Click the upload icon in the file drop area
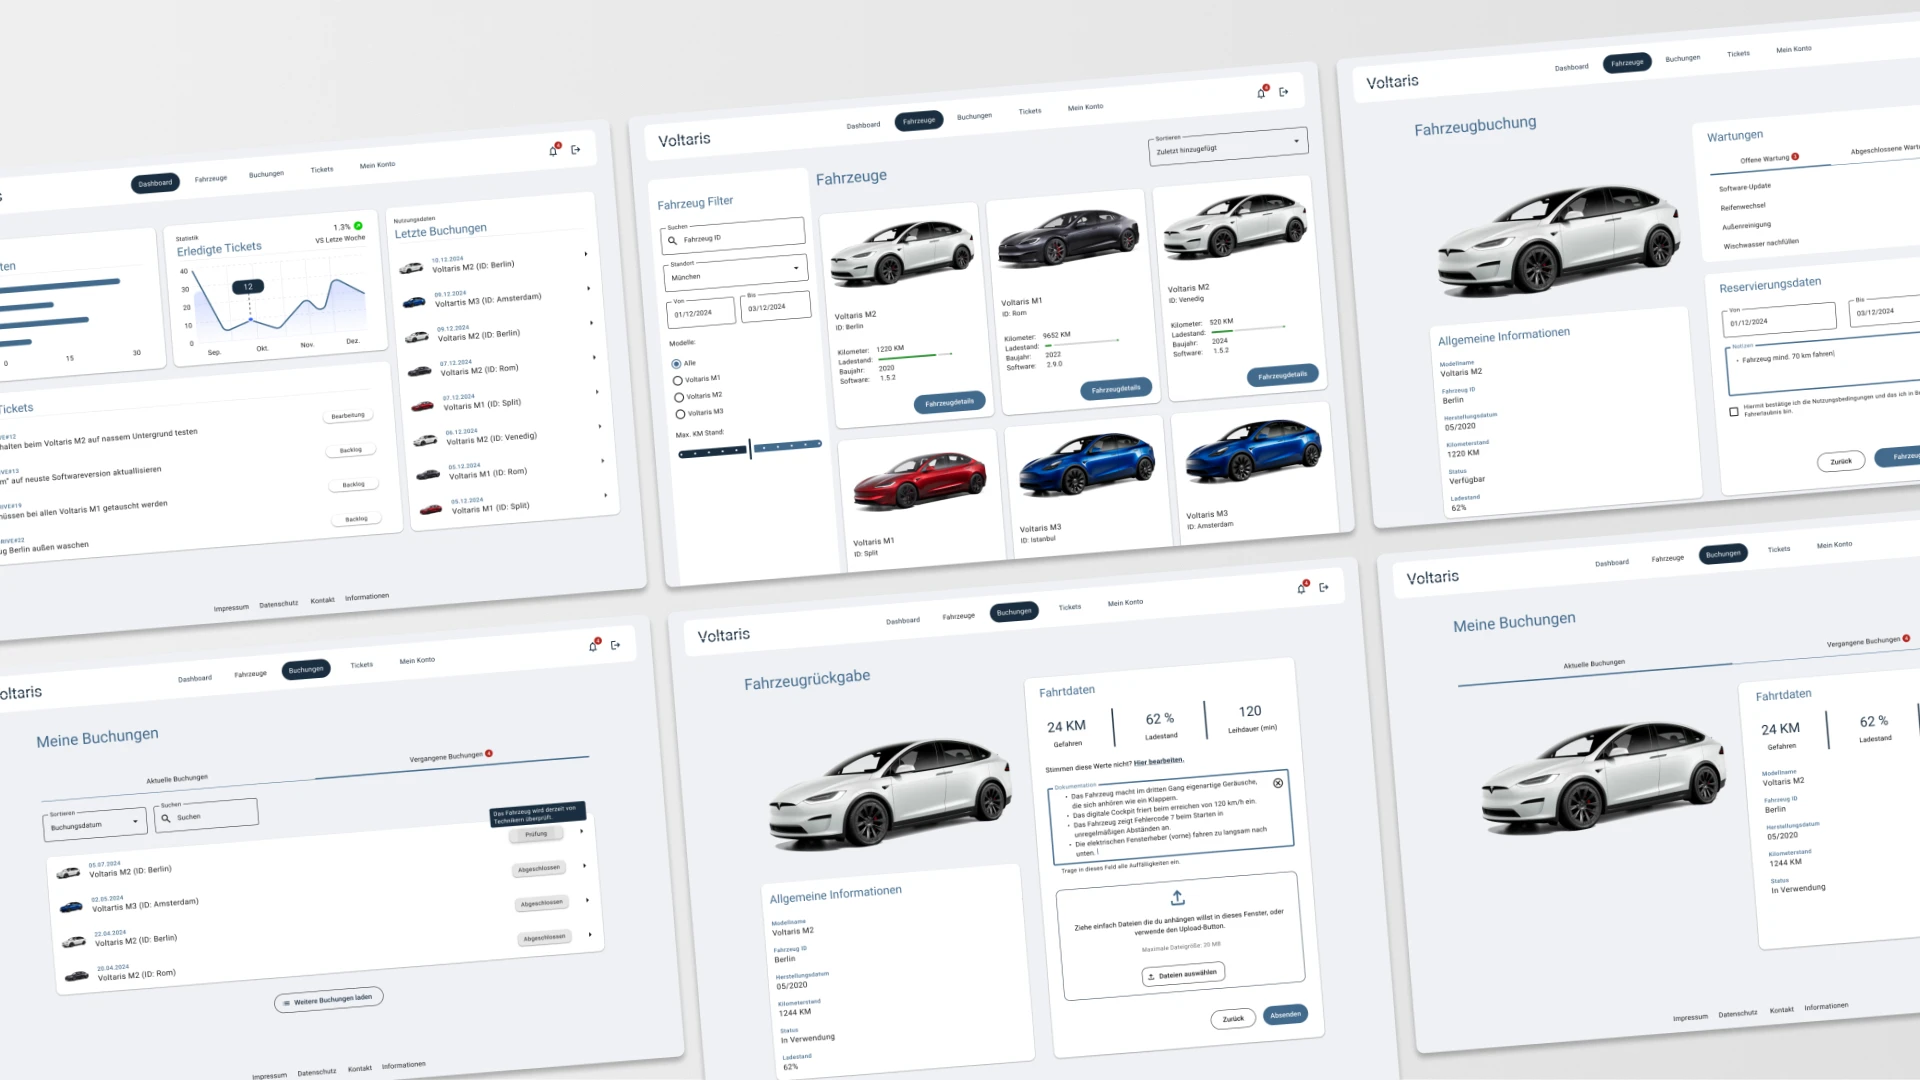1920x1080 pixels. (1177, 898)
